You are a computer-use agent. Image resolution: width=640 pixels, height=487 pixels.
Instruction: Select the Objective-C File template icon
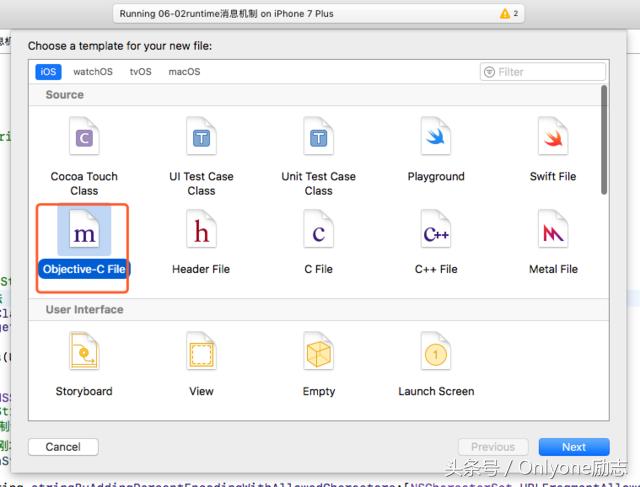pyautogui.click(x=84, y=229)
